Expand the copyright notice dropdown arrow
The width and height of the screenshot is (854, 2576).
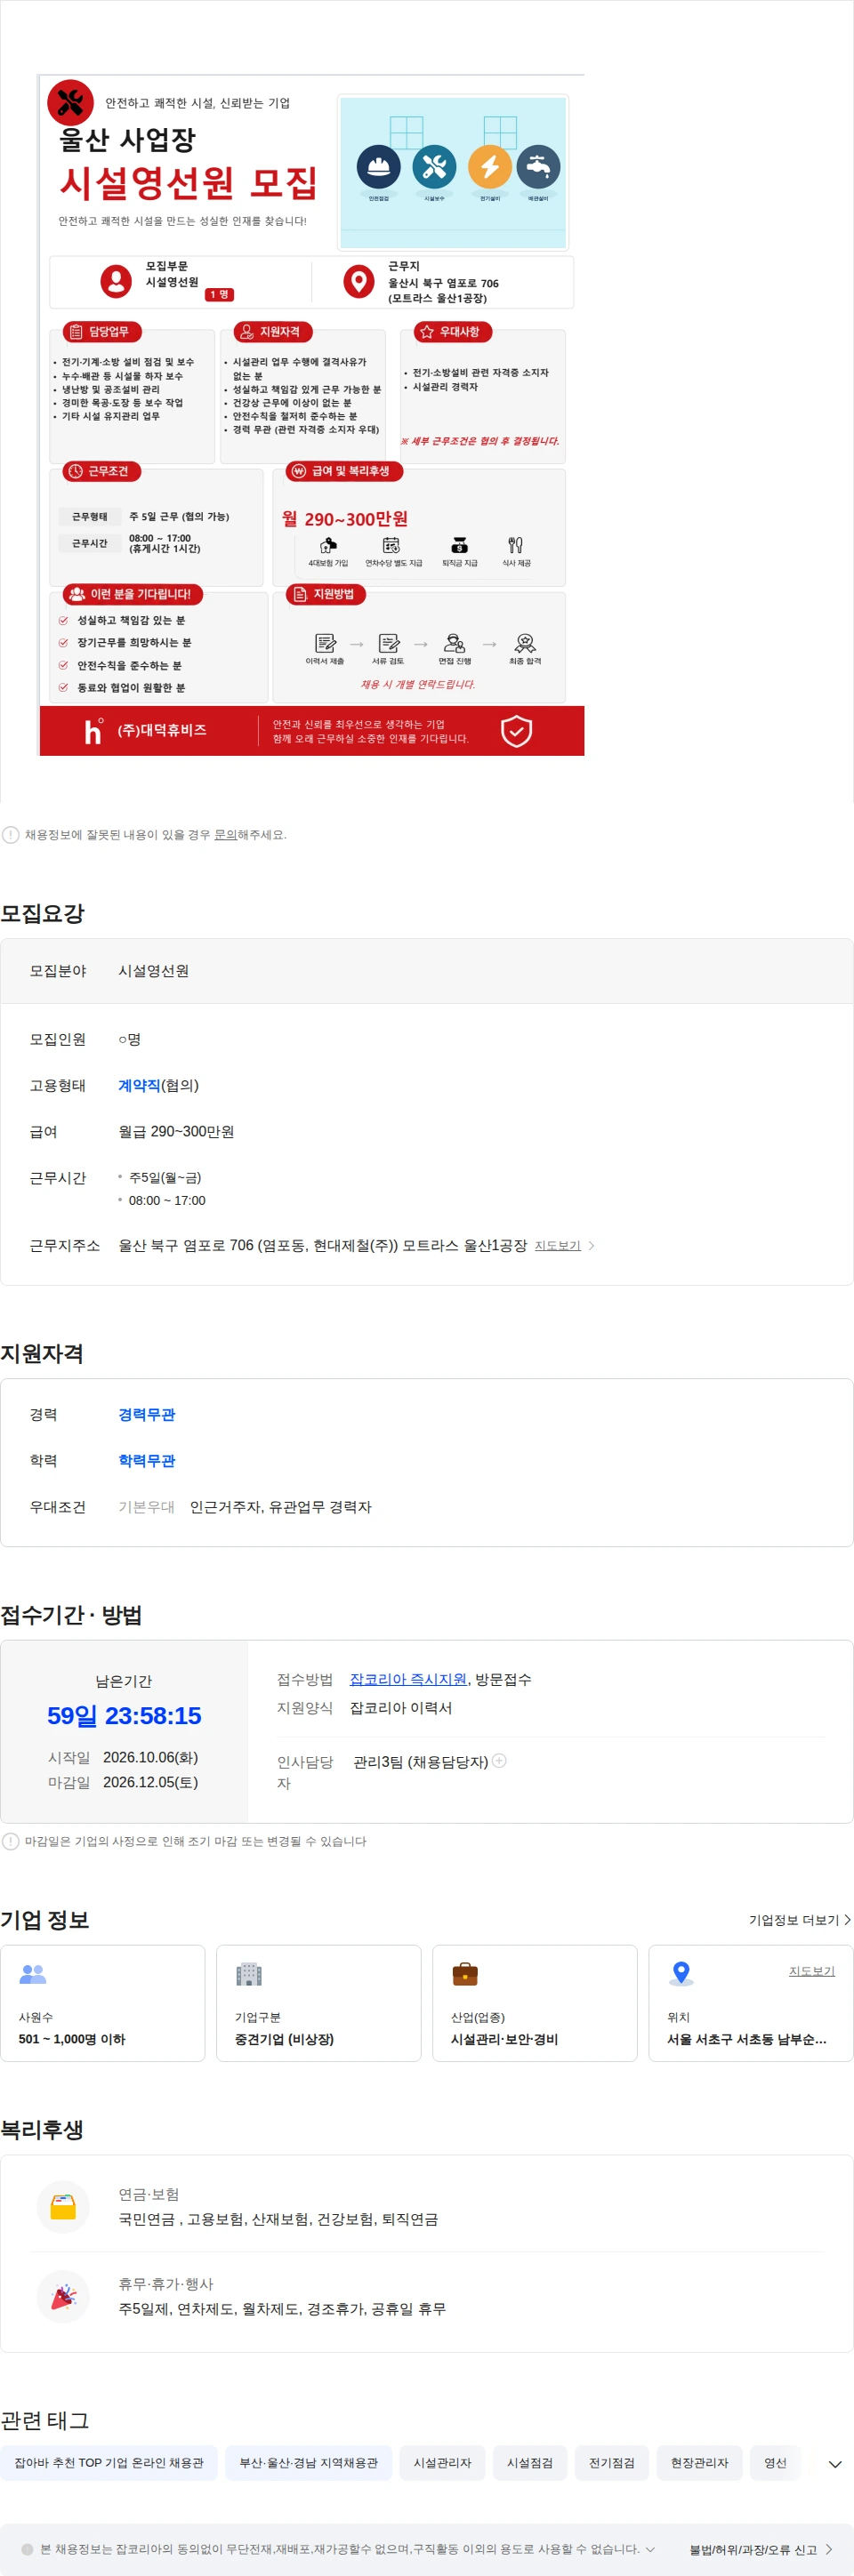(x=650, y=2549)
